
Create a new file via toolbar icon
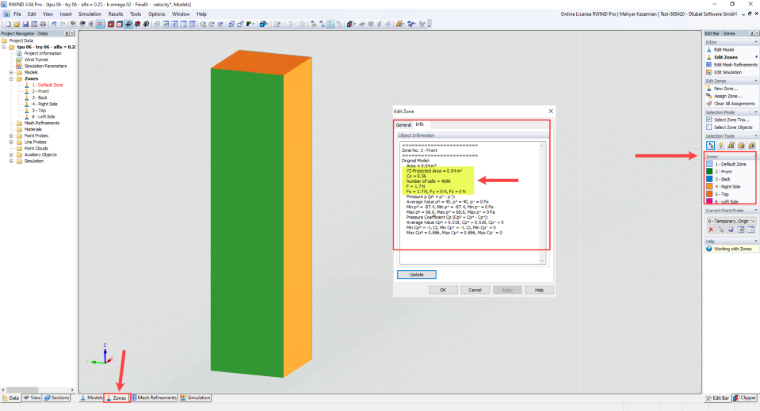8,24
